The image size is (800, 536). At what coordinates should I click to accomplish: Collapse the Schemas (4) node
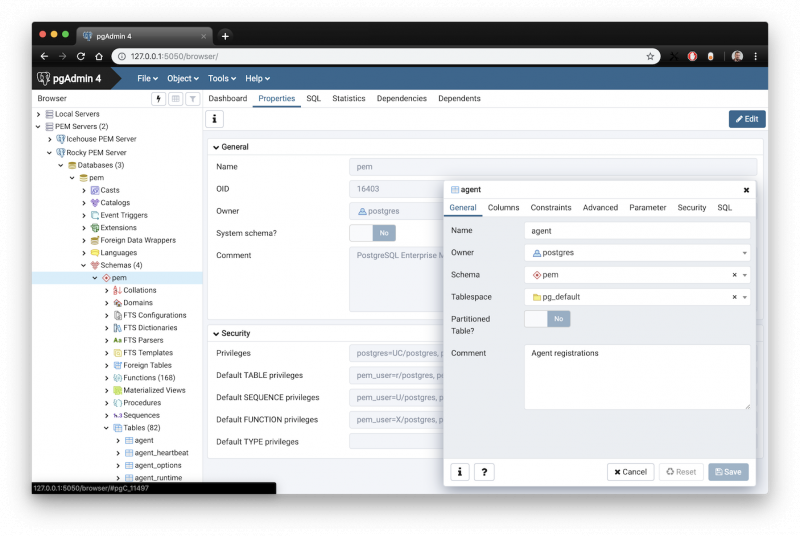pyautogui.click(x=84, y=265)
